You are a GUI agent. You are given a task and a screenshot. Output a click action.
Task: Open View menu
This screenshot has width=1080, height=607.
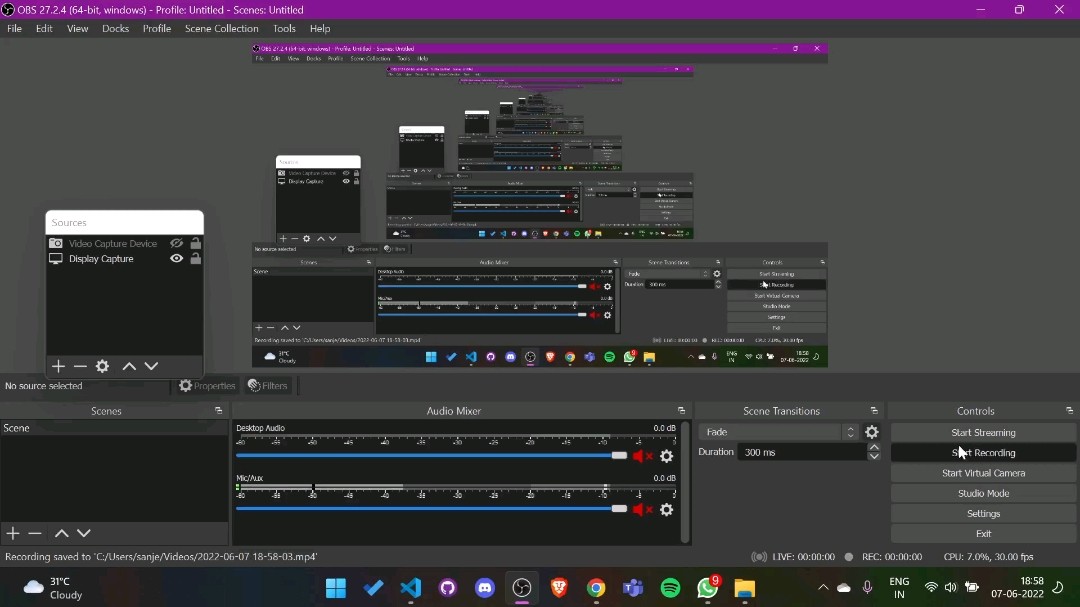(x=77, y=28)
